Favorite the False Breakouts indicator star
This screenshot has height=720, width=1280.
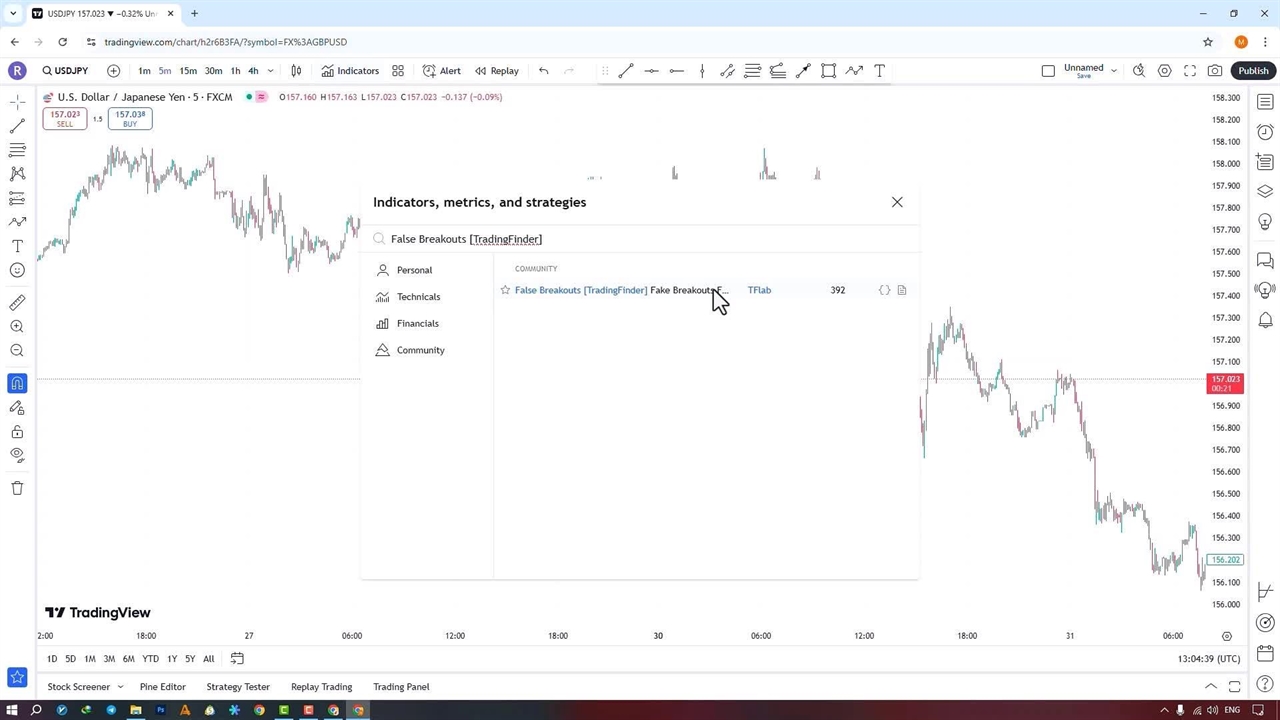pos(505,290)
